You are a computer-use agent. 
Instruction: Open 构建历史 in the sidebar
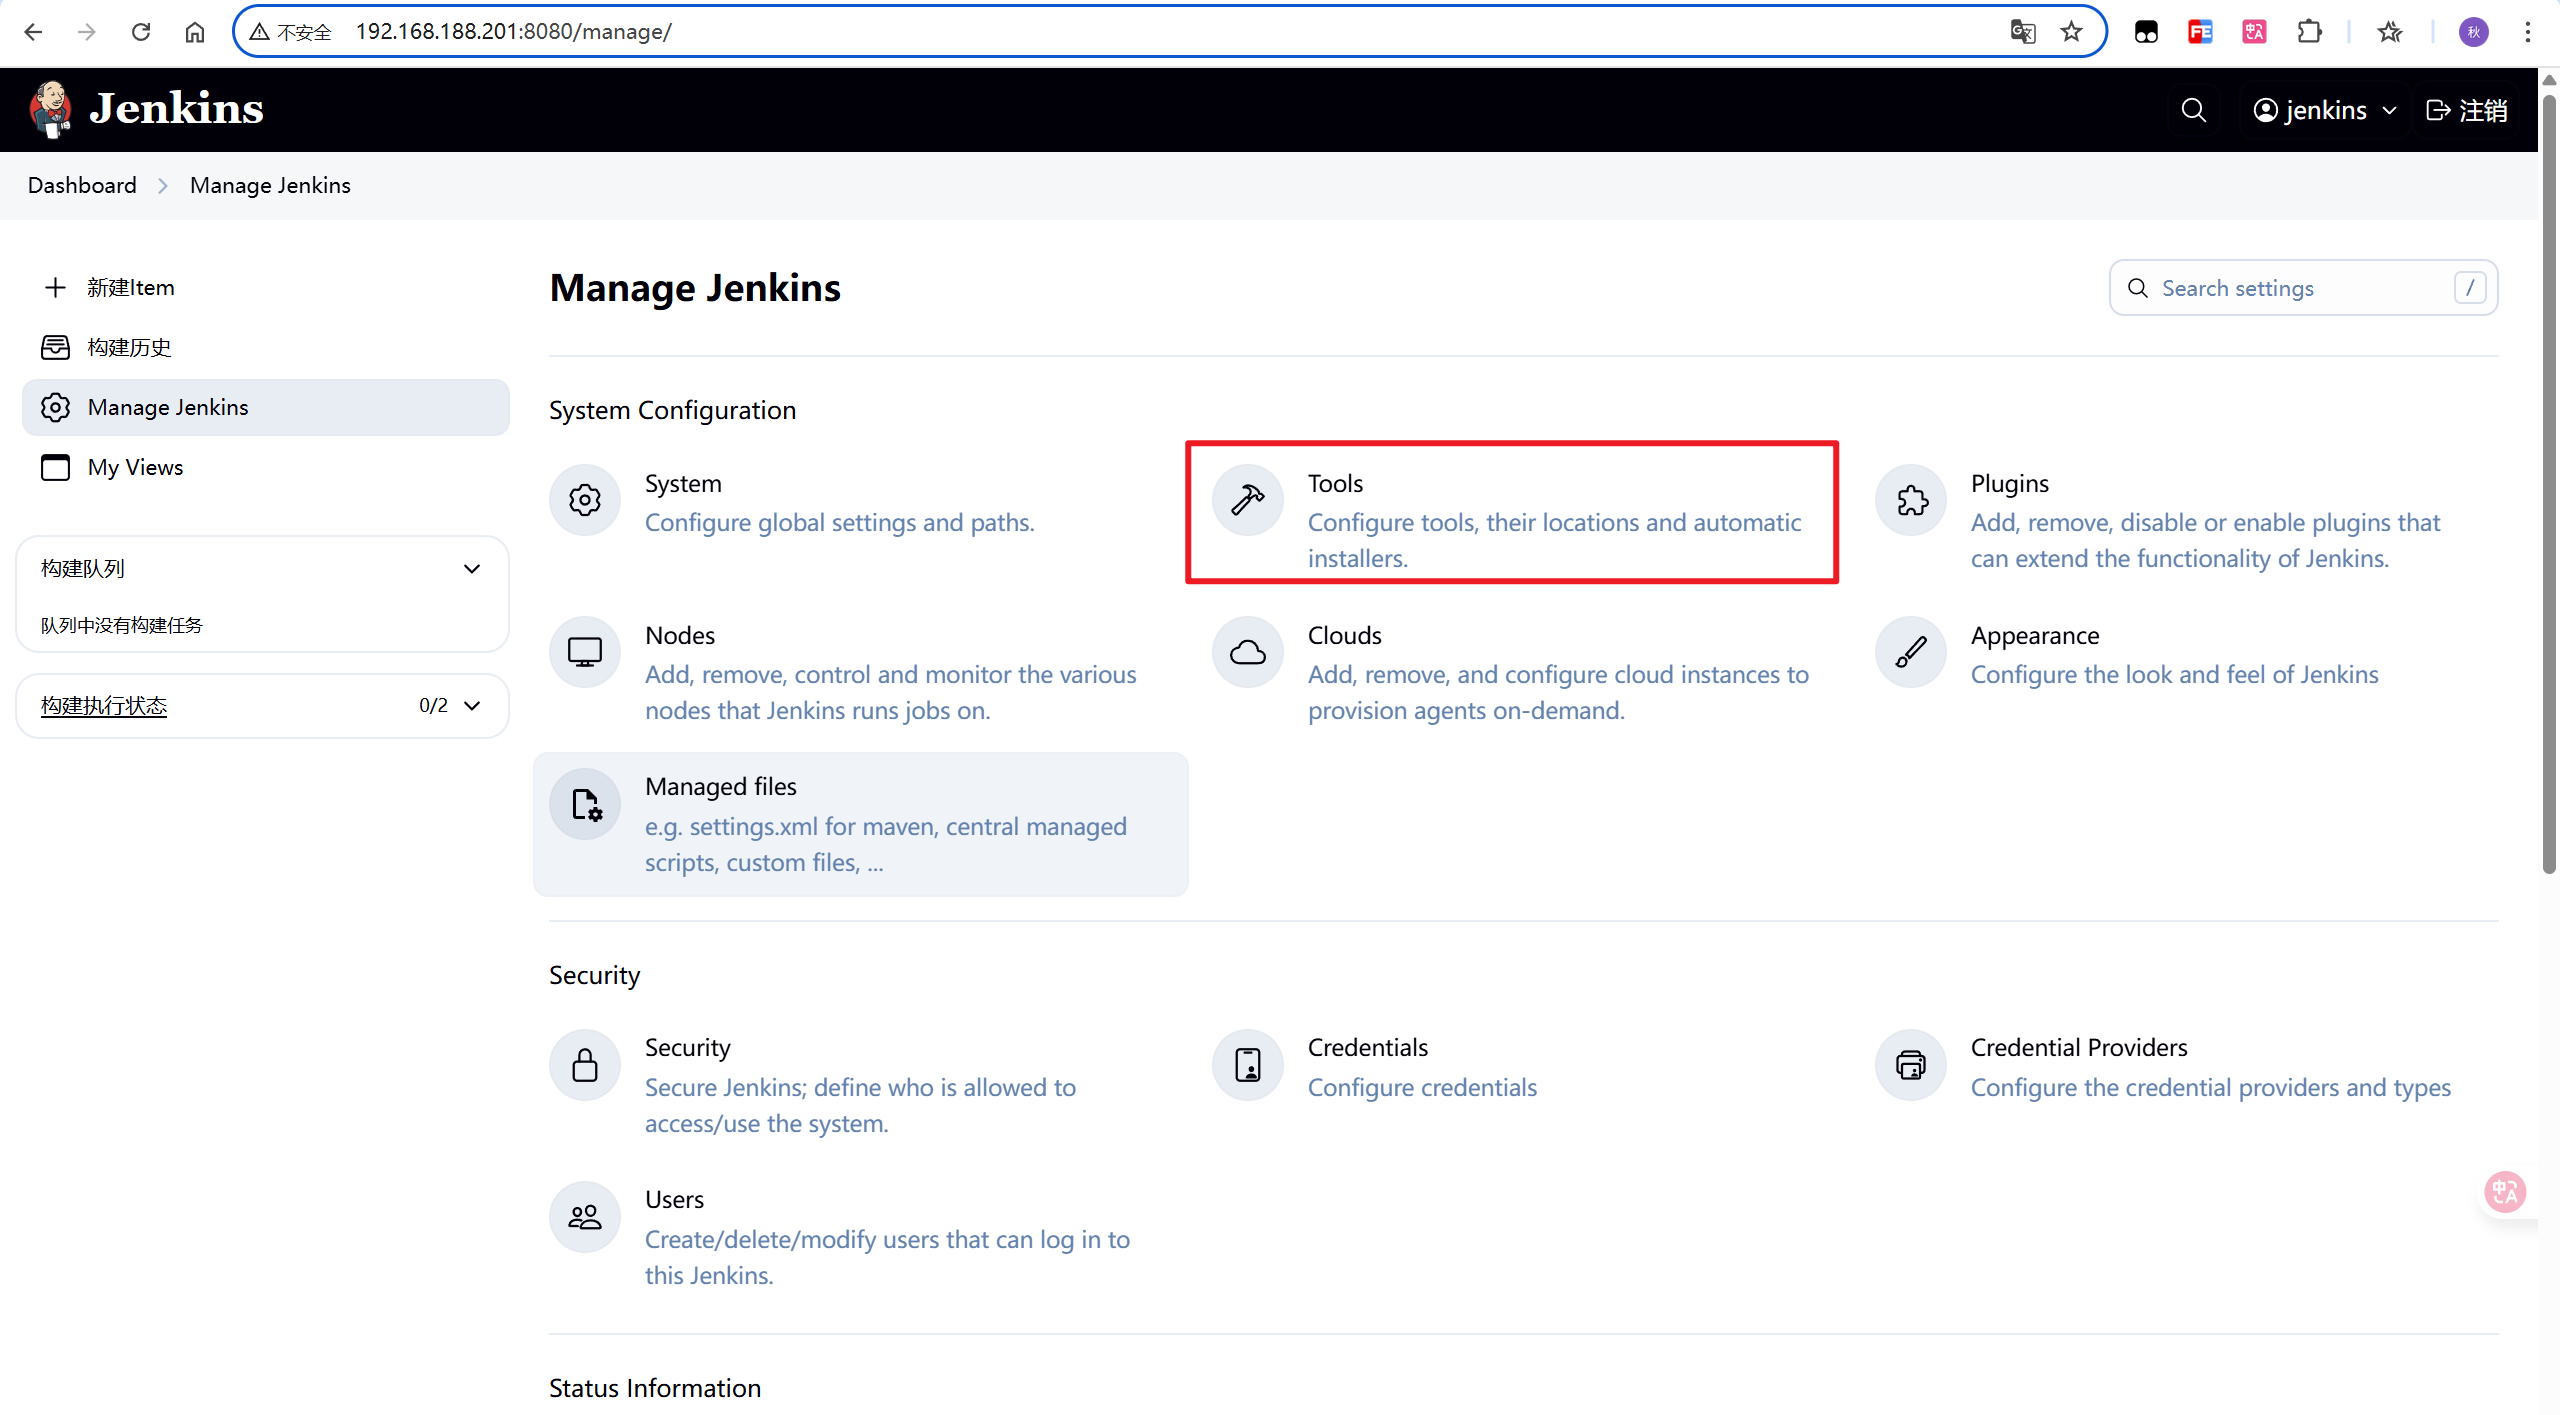point(129,347)
